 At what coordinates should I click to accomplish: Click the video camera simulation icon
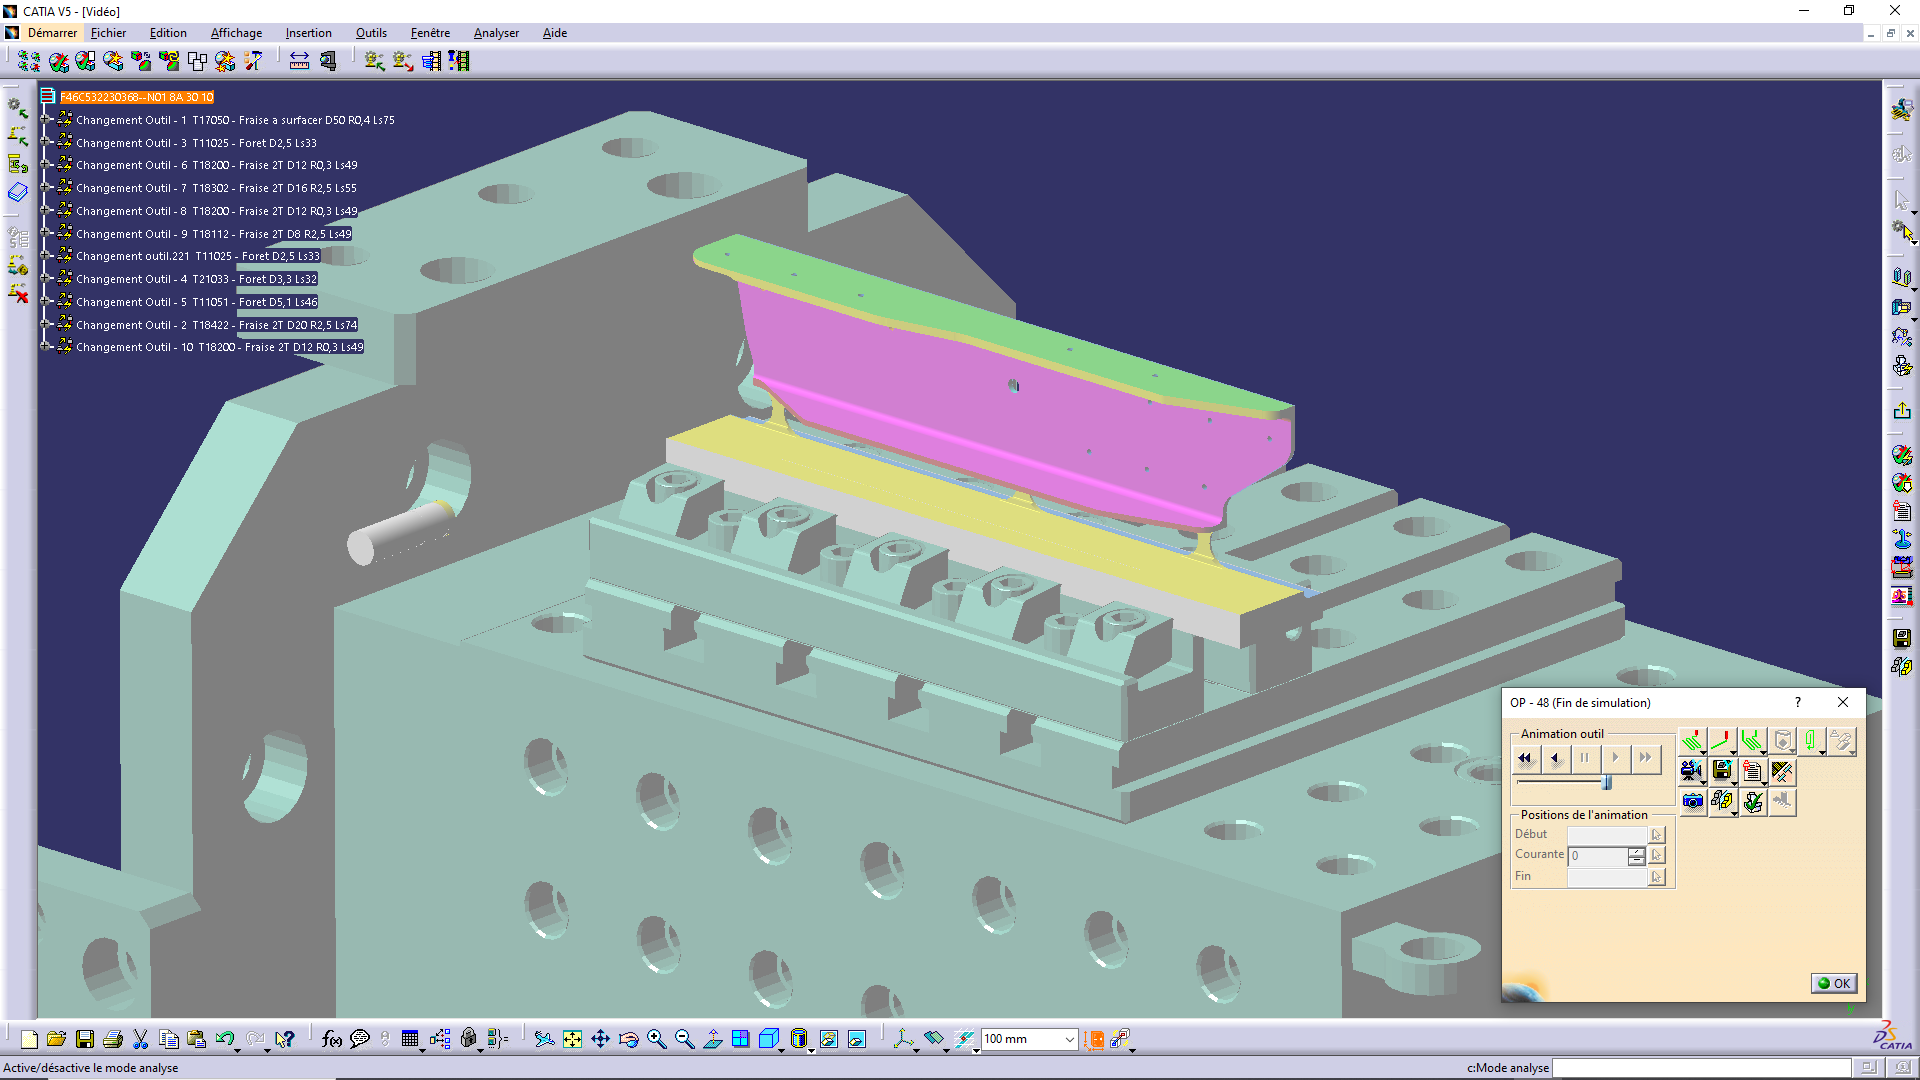(1691, 771)
